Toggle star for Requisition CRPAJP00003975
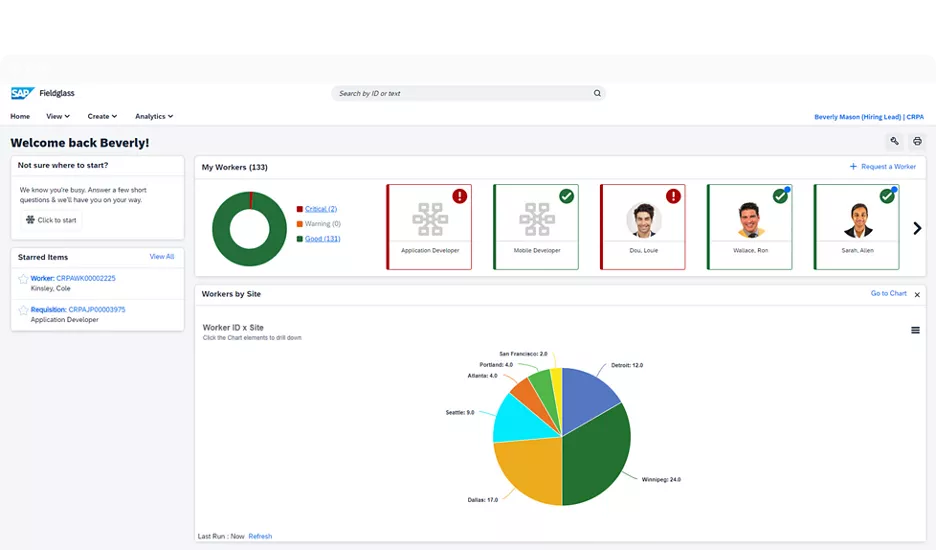 pos(23,311)
